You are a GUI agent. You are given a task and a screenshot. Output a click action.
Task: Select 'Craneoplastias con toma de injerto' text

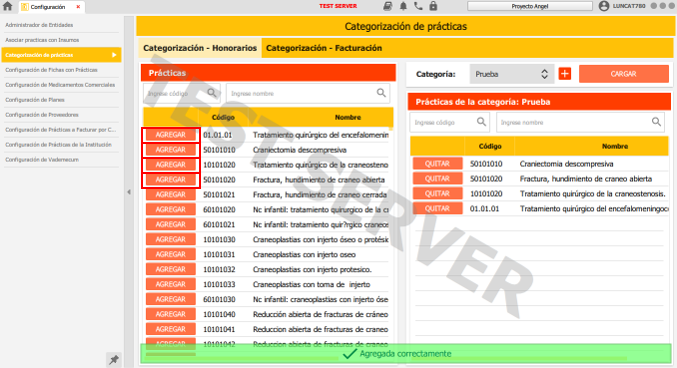[312, 285]
